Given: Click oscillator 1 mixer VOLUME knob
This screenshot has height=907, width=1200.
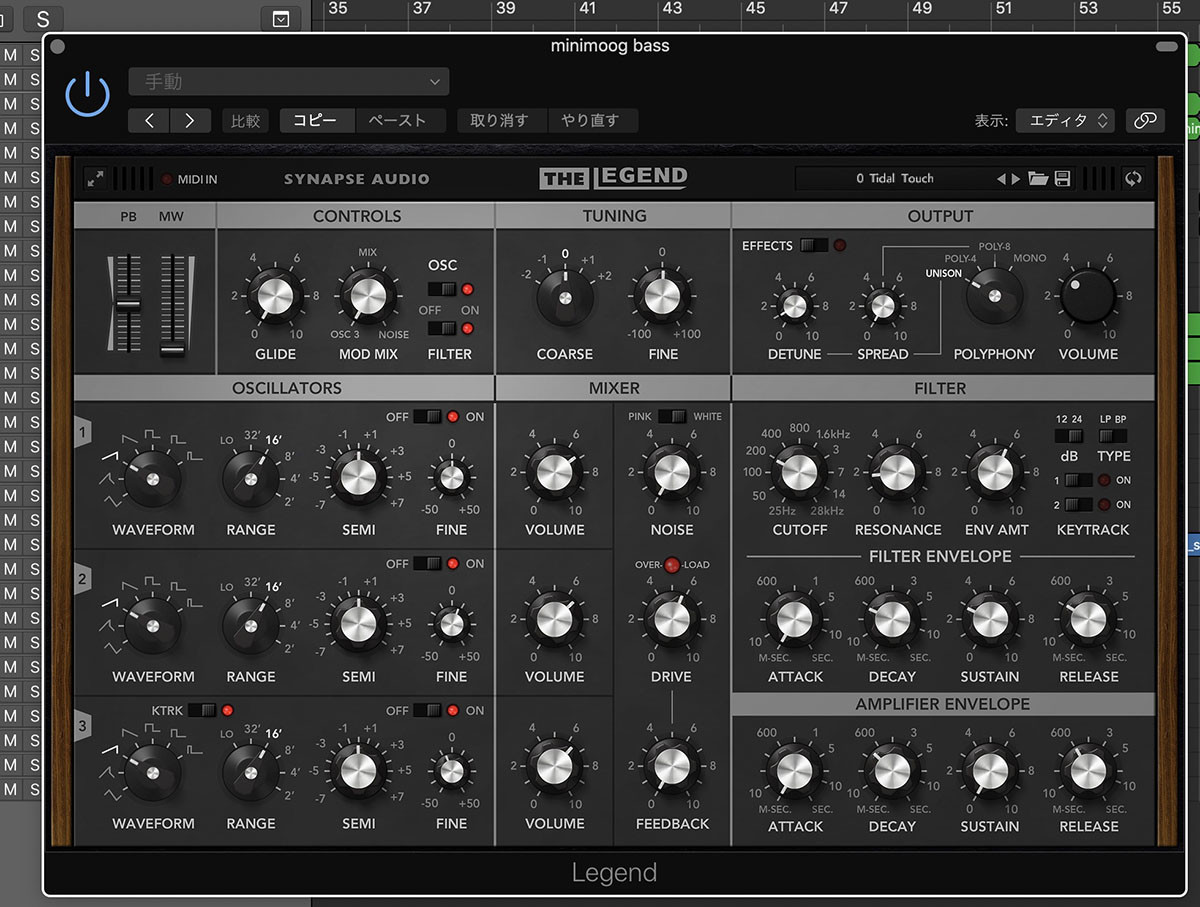Looking at the screenshot, I should point(553,472).
